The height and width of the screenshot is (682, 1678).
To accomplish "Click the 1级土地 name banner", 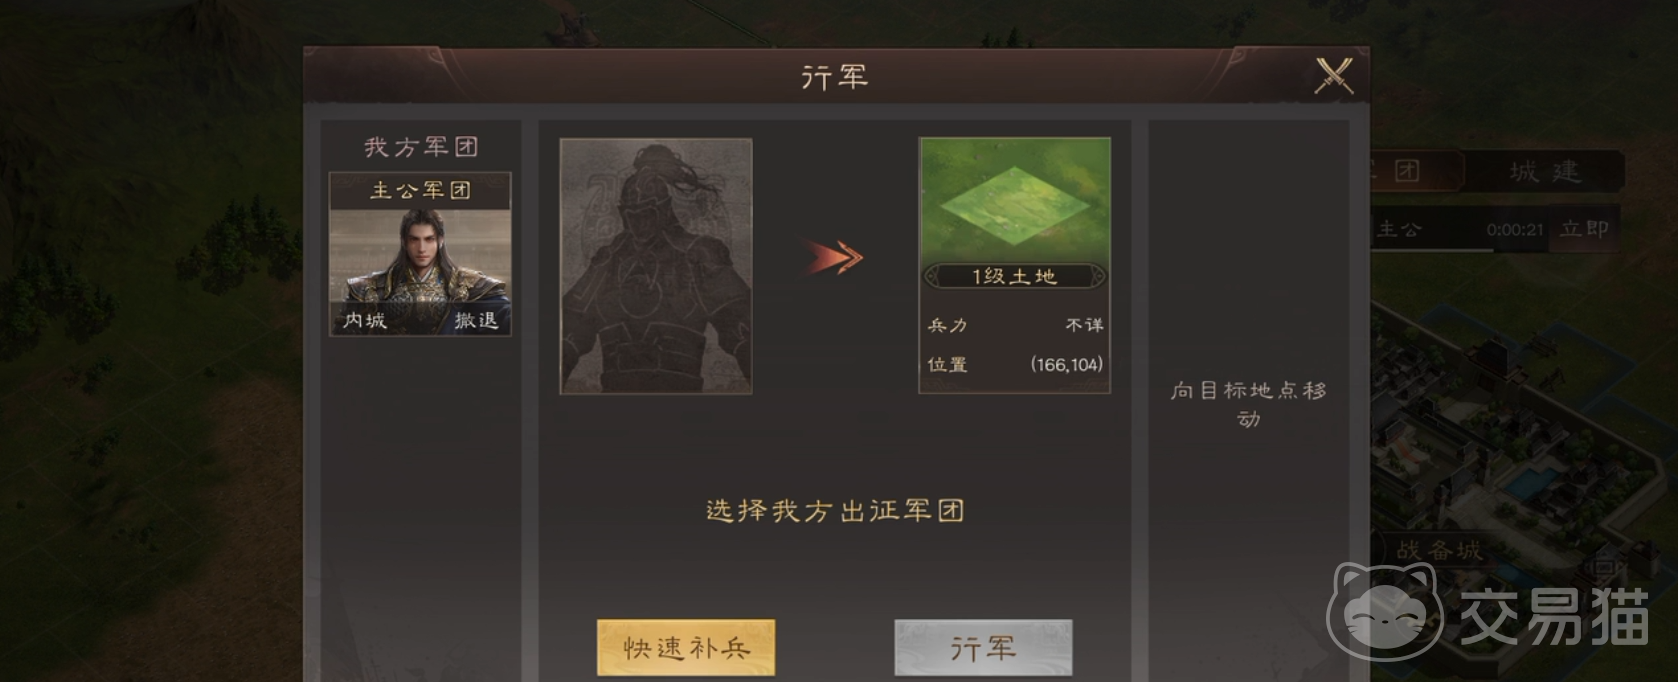I will point(1014,276).
